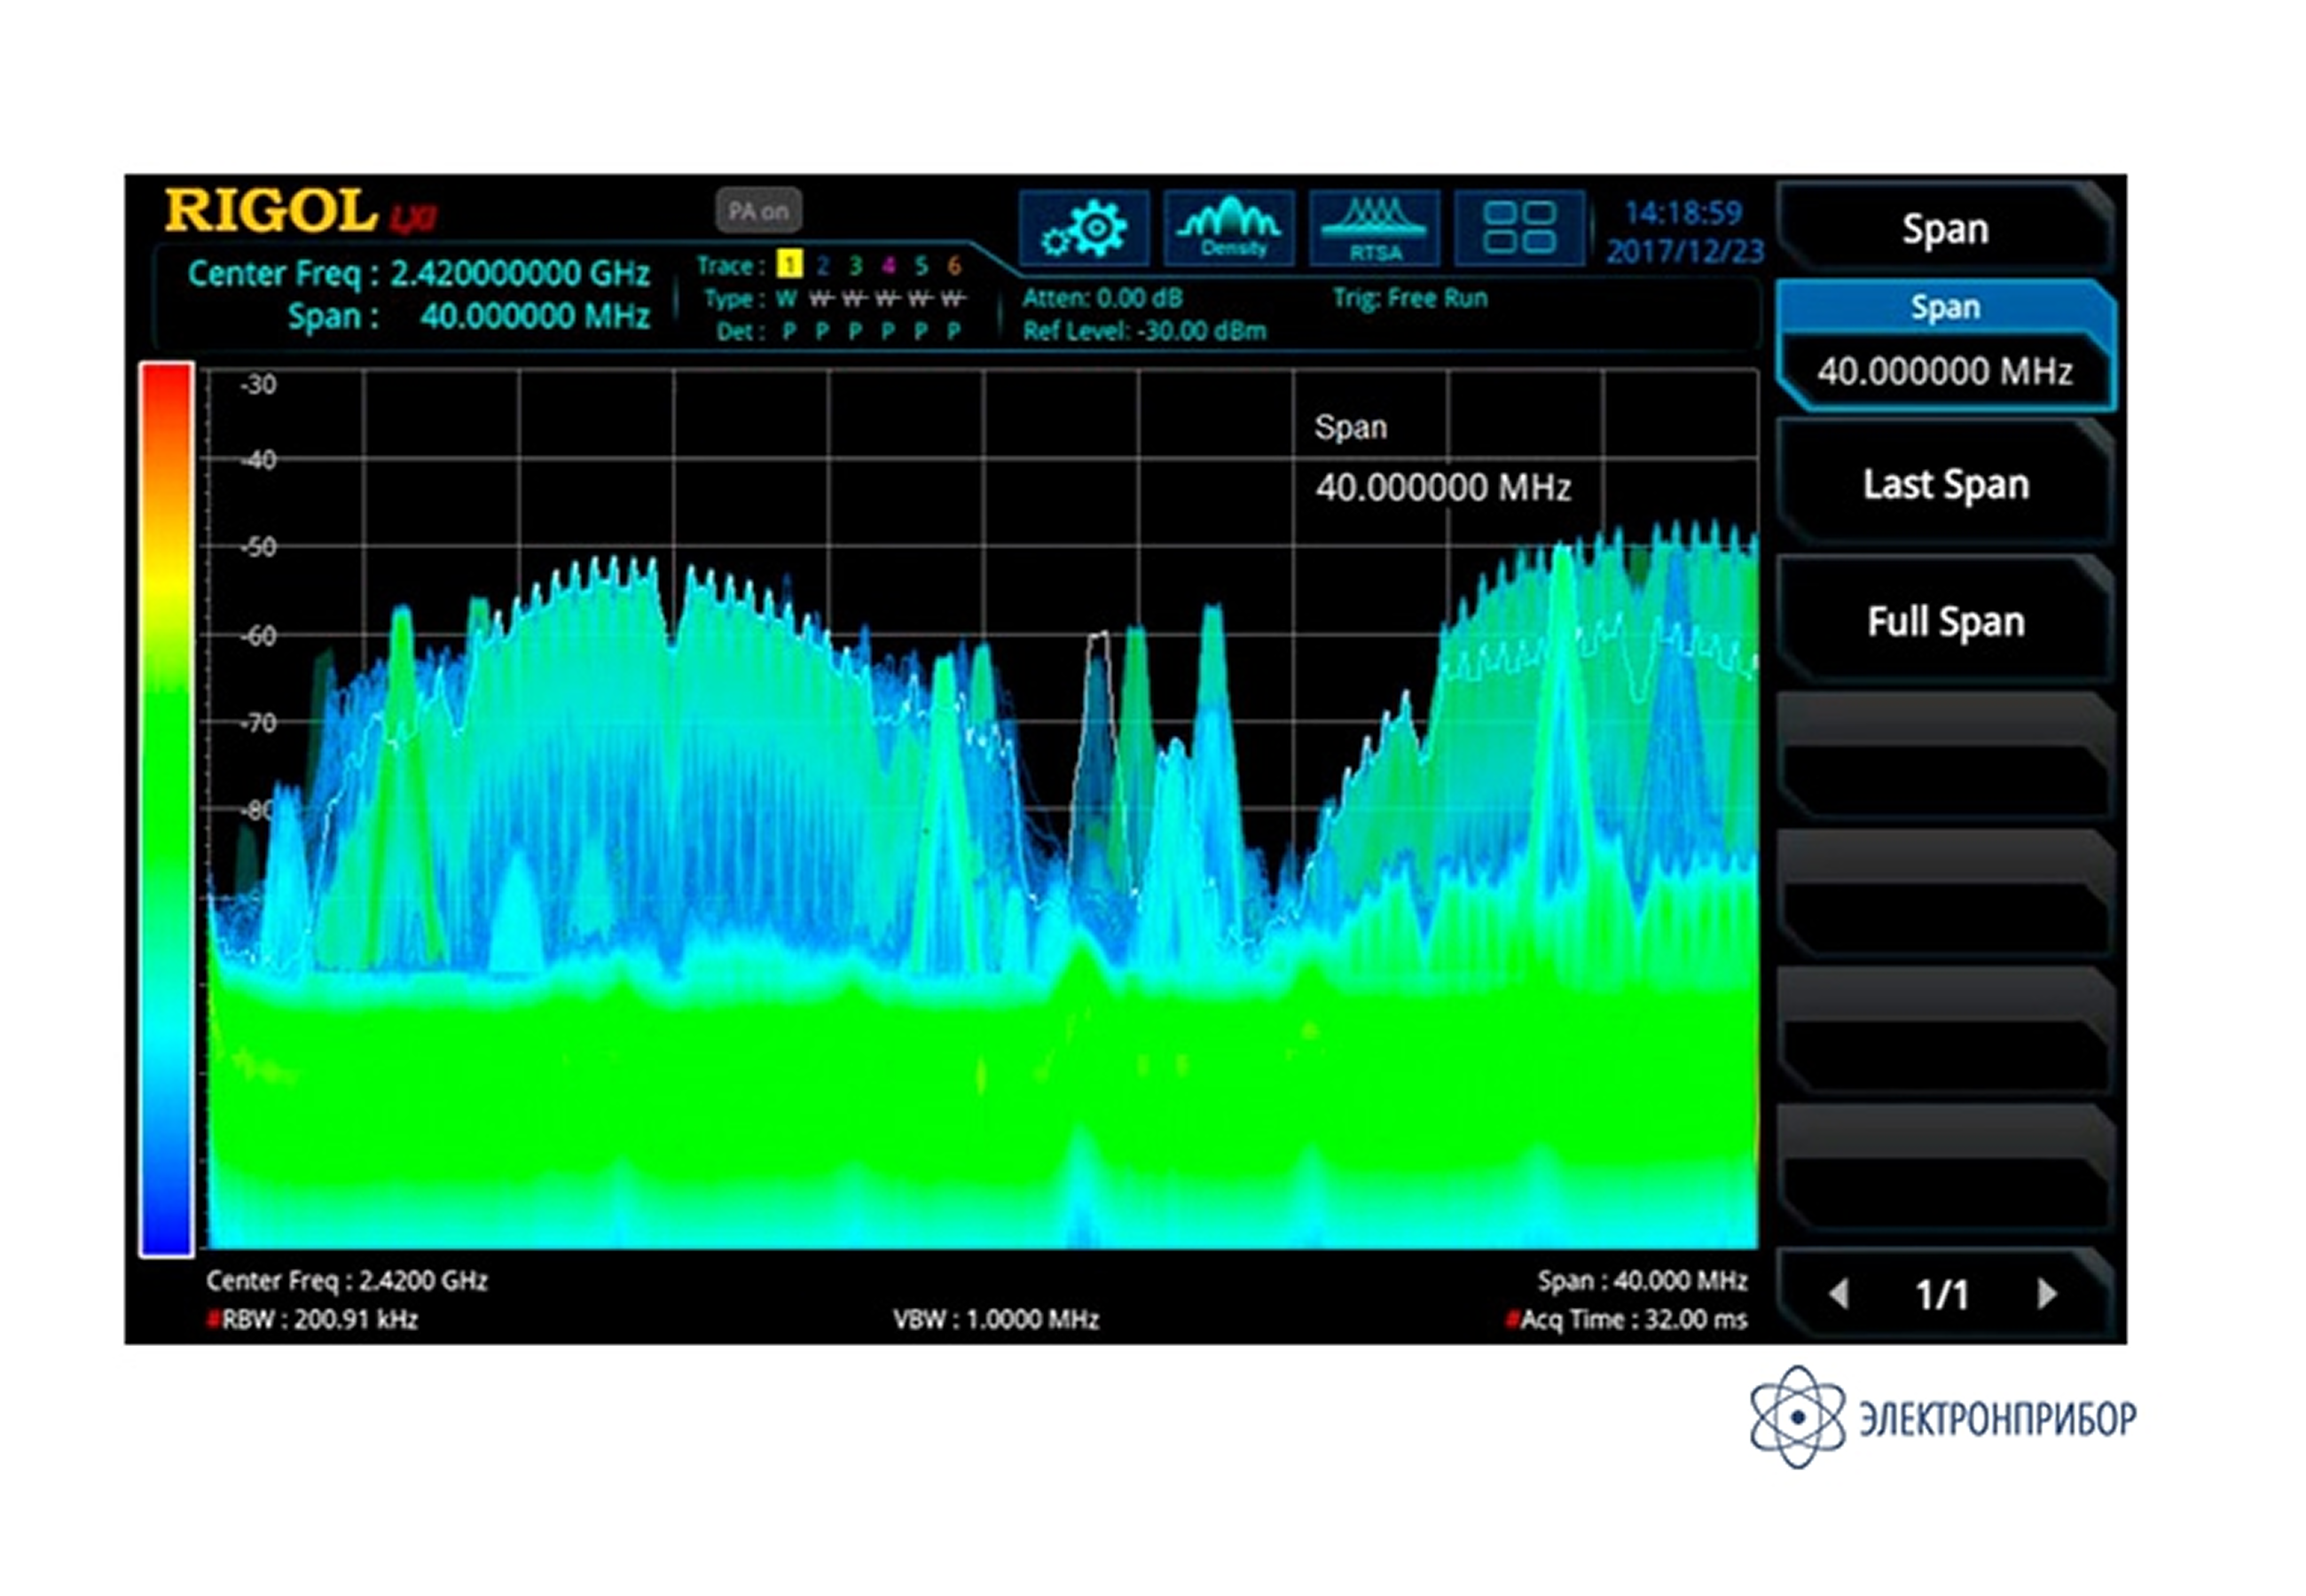
Task: Click the Электронприбор atom logo
Action: 1797,1417
